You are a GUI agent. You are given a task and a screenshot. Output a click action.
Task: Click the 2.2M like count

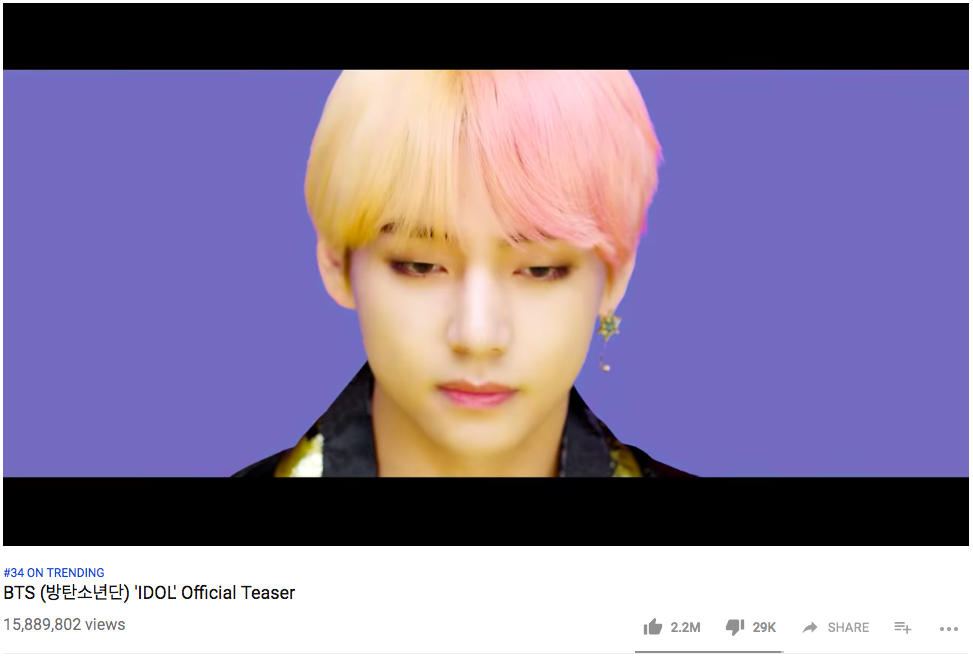coord(685,628)
